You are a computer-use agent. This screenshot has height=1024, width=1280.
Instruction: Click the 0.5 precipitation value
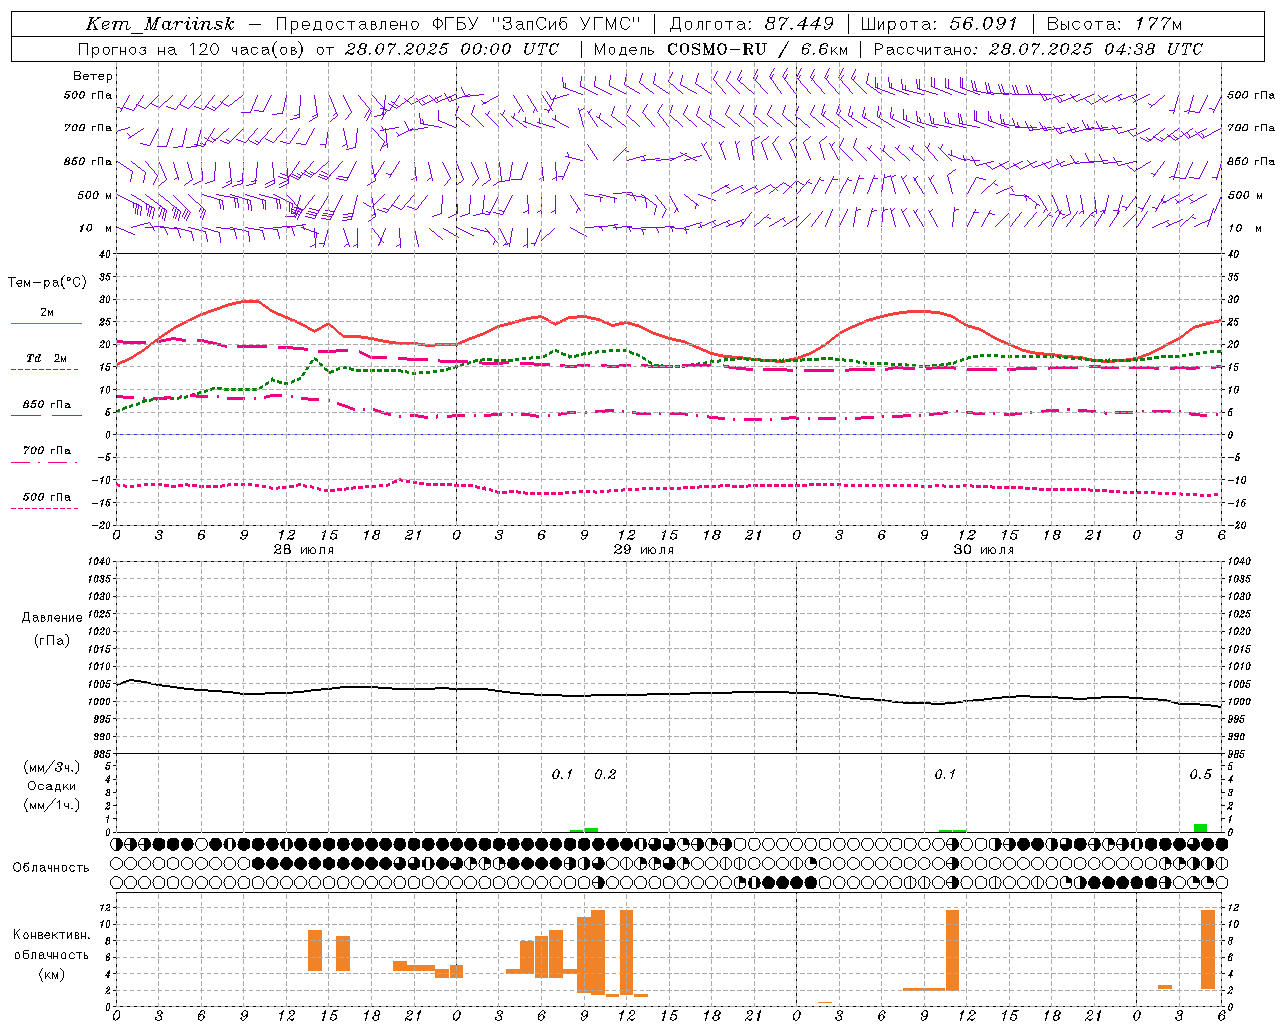(x=1200, y=775)
